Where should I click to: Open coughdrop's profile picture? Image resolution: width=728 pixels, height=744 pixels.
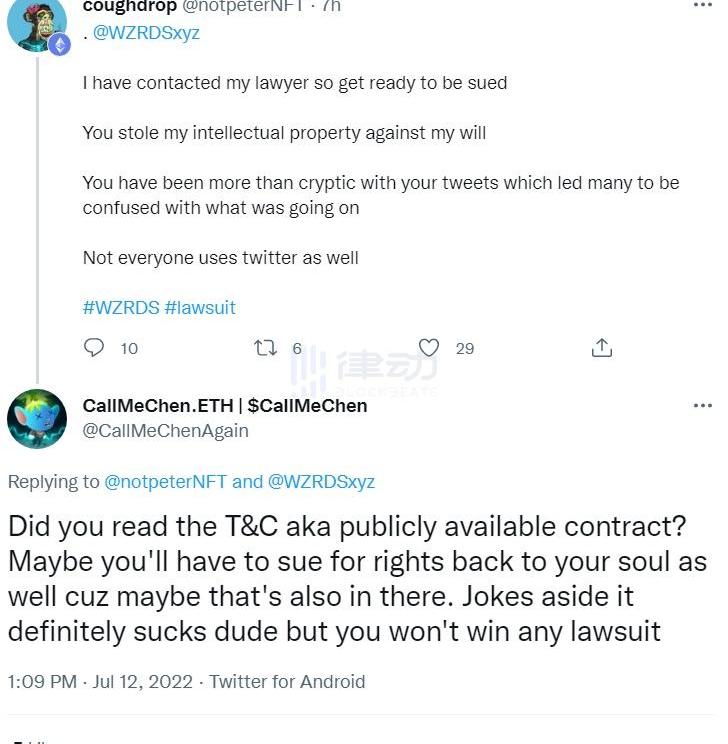click(x=35, y=22)
